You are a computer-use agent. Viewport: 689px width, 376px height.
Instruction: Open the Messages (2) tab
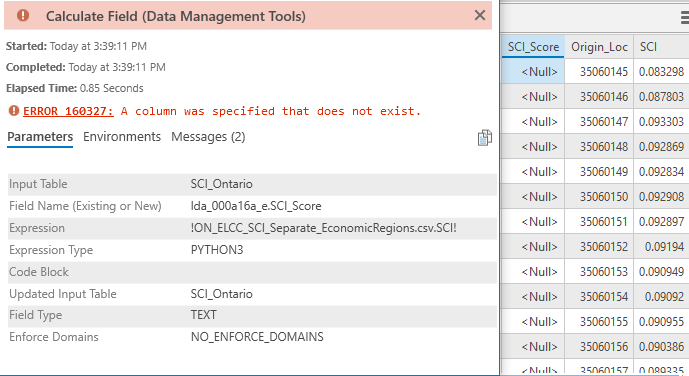click(208, 137)
